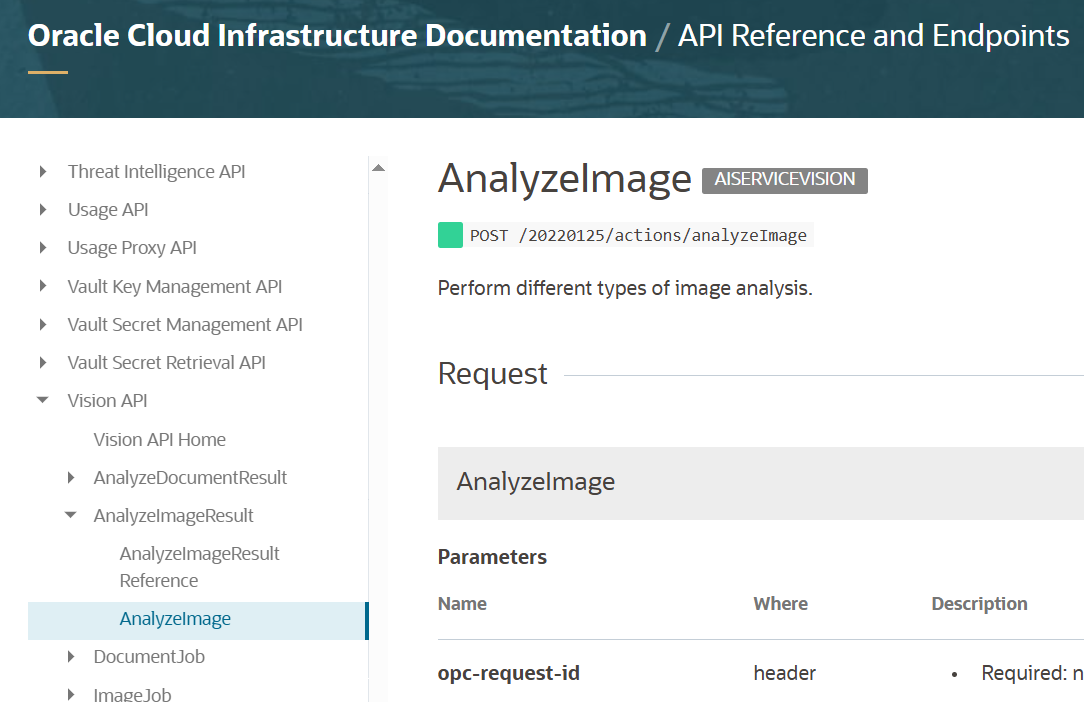Expand Vault Secret Management API arrow

(x=43, y=324)
